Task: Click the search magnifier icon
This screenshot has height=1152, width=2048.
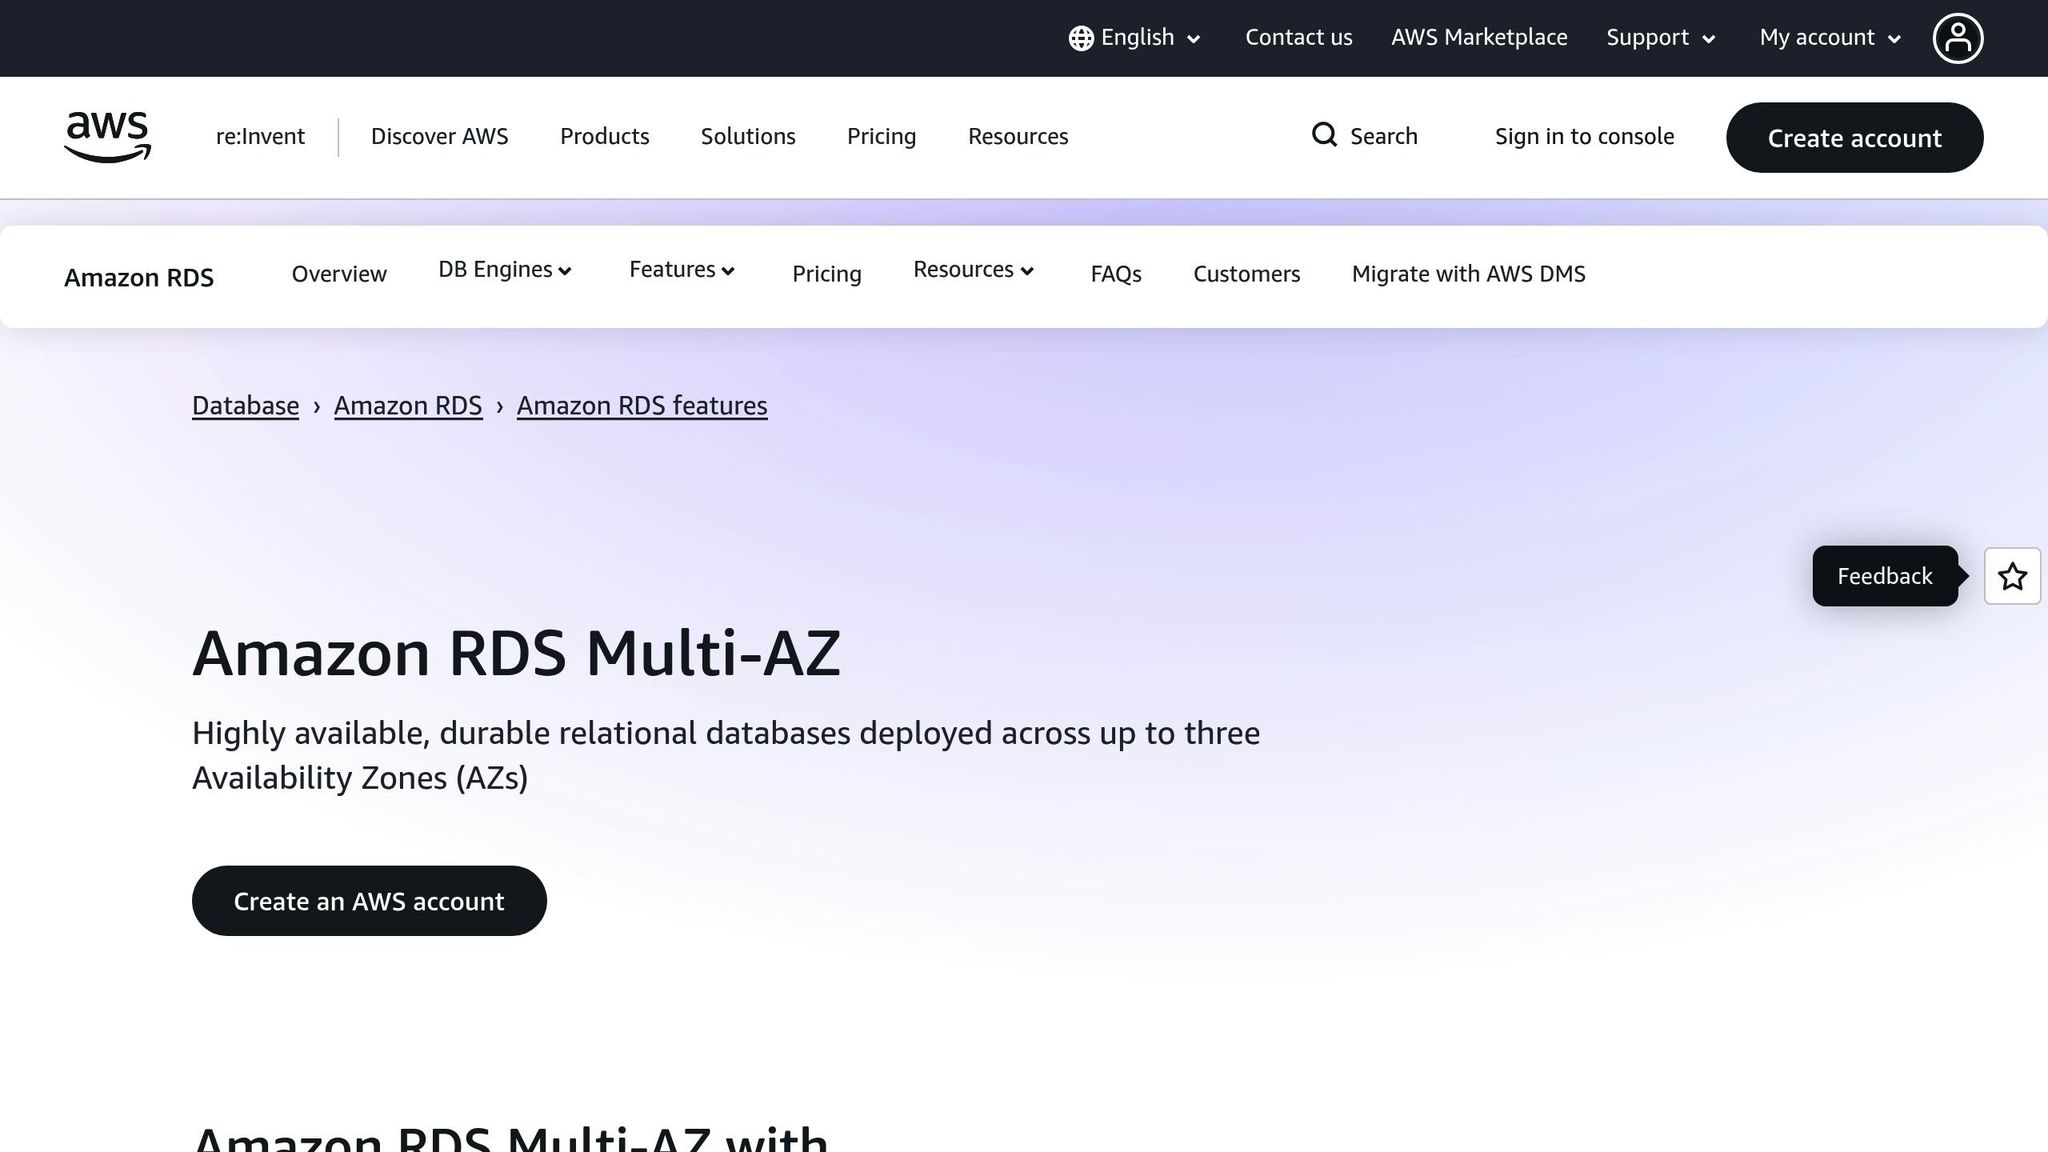Action: click(x=1324, y=135)
